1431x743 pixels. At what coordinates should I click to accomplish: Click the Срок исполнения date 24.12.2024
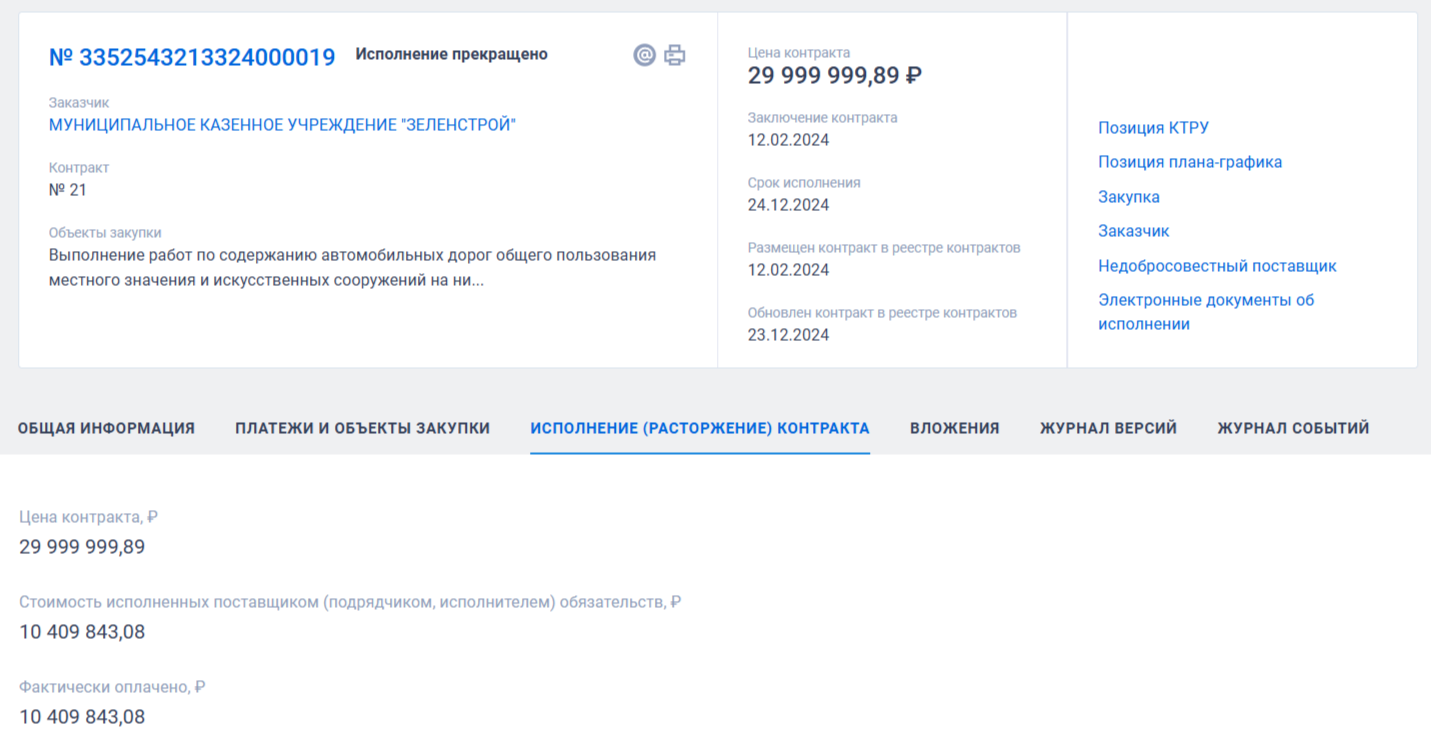[789, 205]
